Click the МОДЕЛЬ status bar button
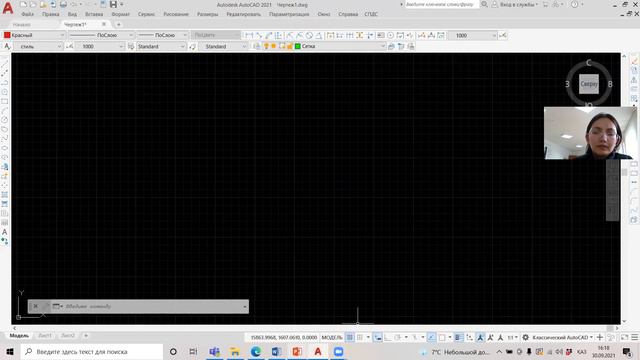Screen dimensions: 640x360 (332, 338)
